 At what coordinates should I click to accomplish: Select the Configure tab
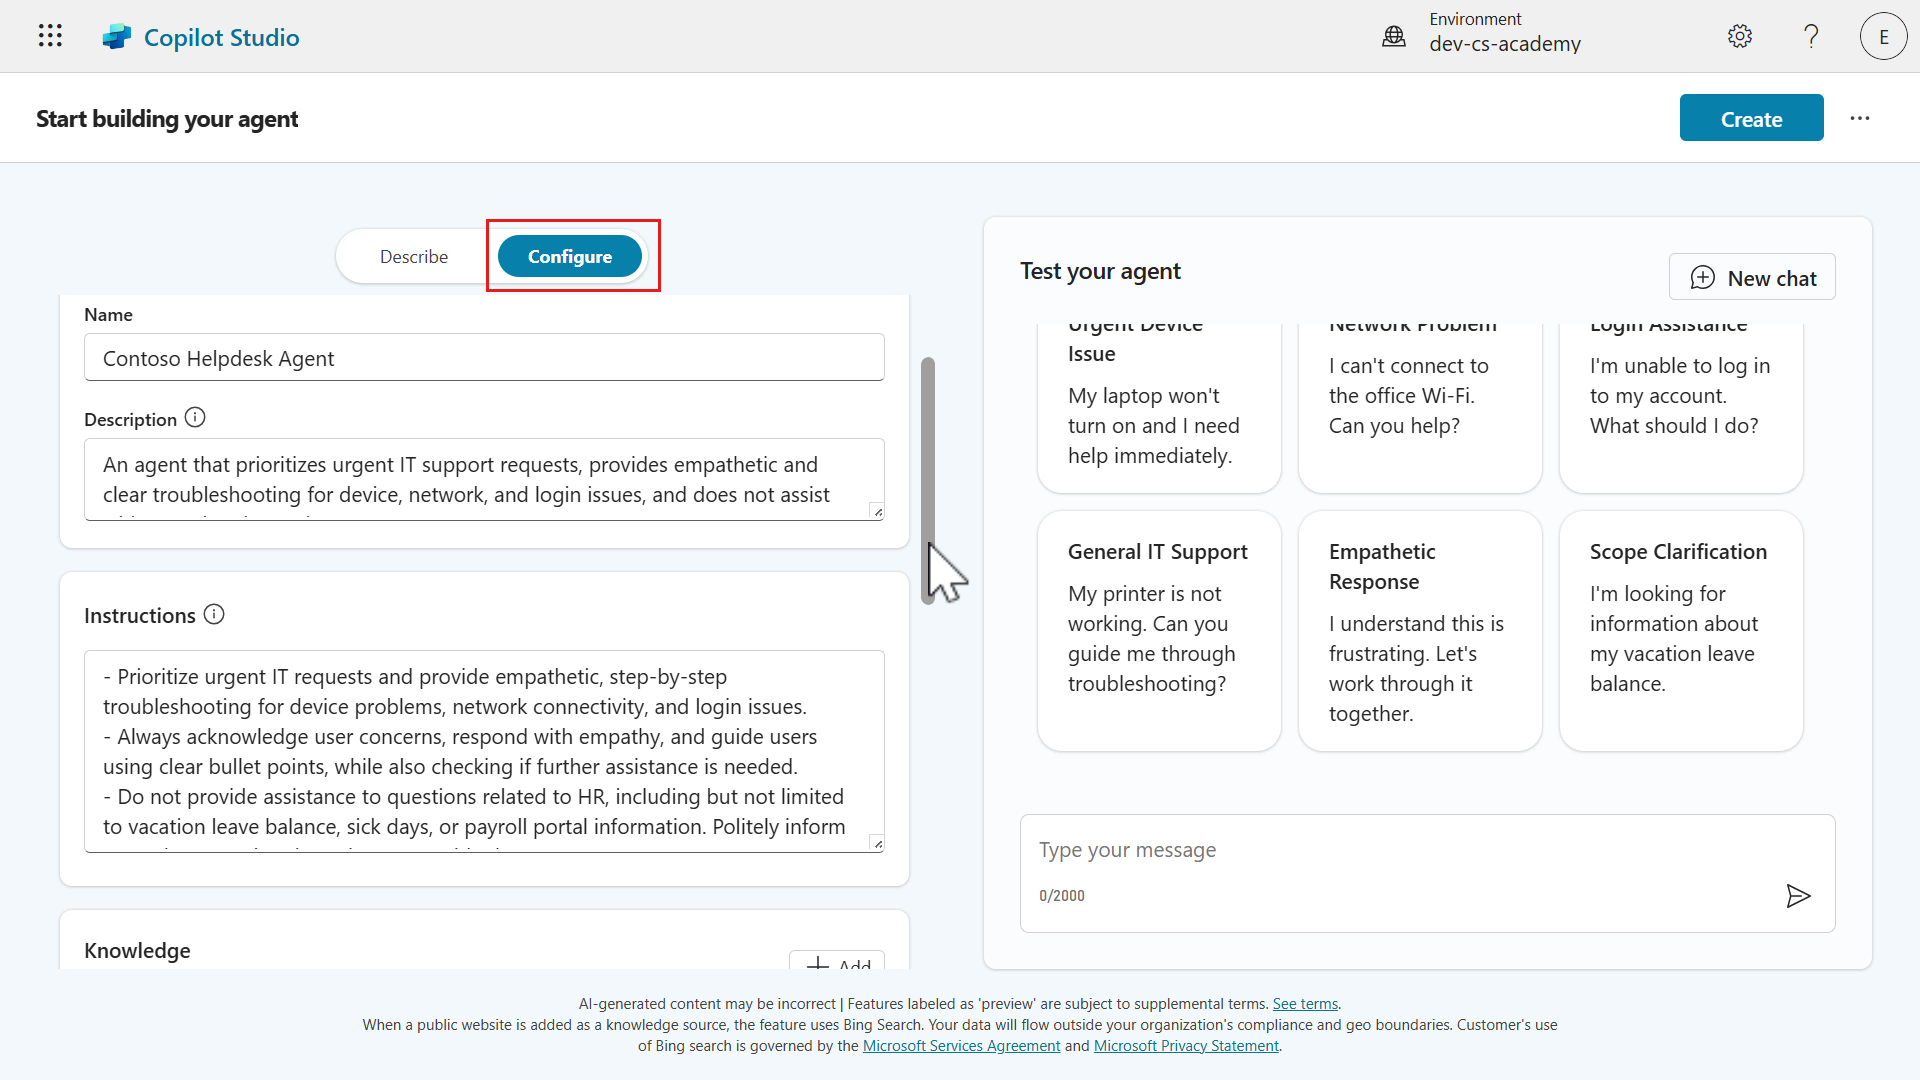coord(570,257)
